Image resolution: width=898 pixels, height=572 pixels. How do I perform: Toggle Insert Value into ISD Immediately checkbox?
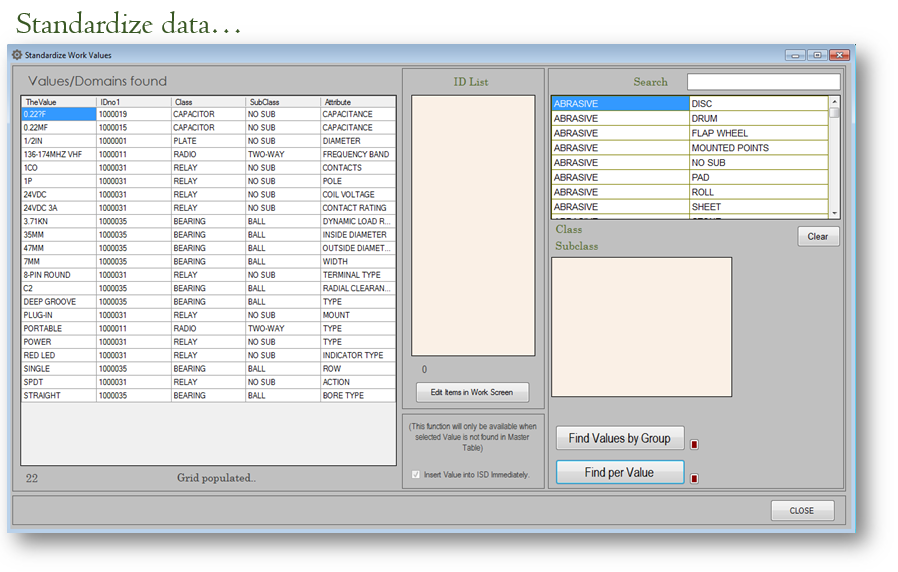(417, 474)
